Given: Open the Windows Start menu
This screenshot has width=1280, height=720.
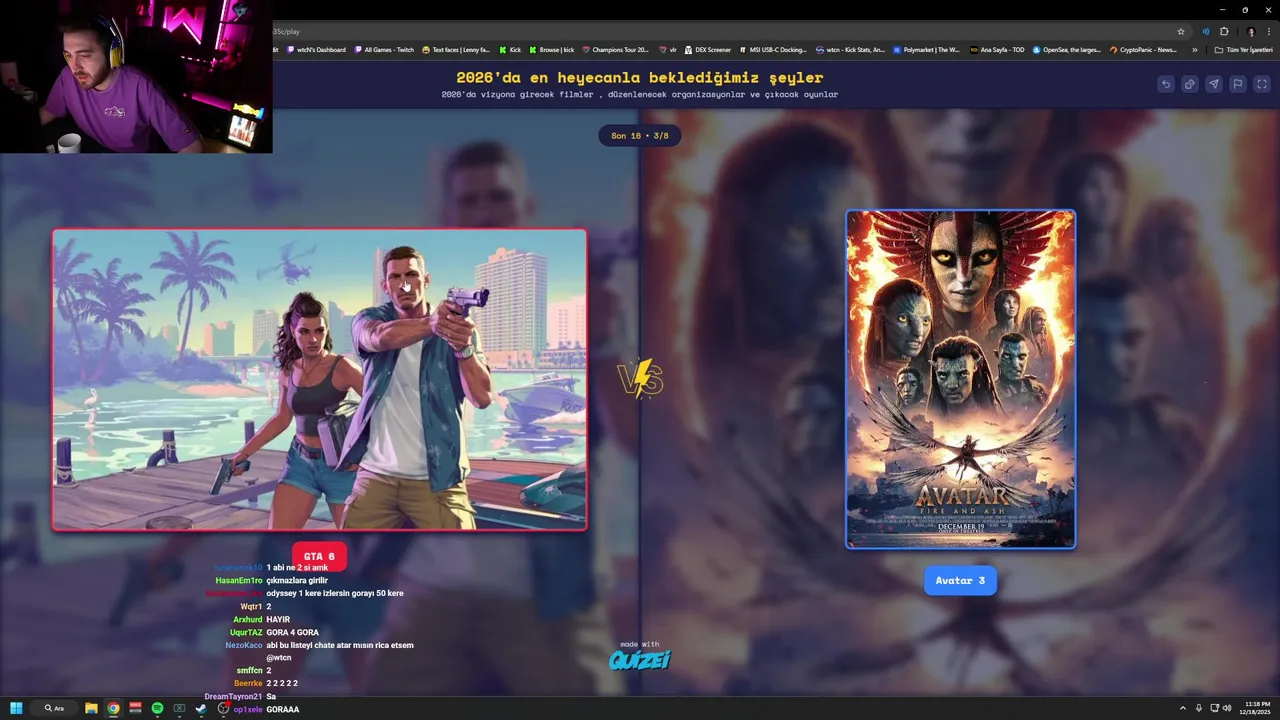Looking at the screenshot, I should (x=16, y=708).
